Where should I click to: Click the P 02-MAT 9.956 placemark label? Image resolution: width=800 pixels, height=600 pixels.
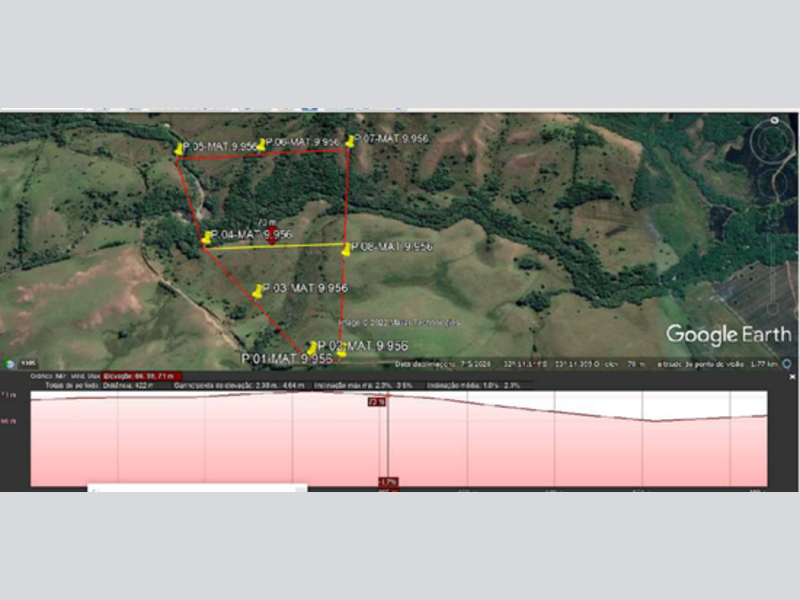363,346
